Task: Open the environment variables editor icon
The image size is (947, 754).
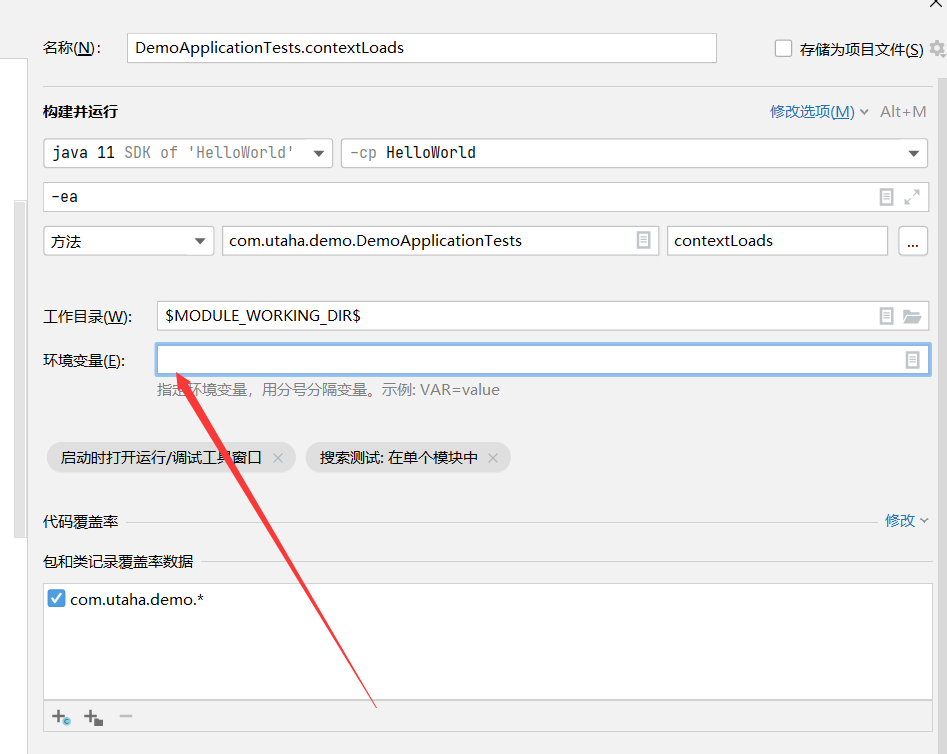Action: pos(913,360)
